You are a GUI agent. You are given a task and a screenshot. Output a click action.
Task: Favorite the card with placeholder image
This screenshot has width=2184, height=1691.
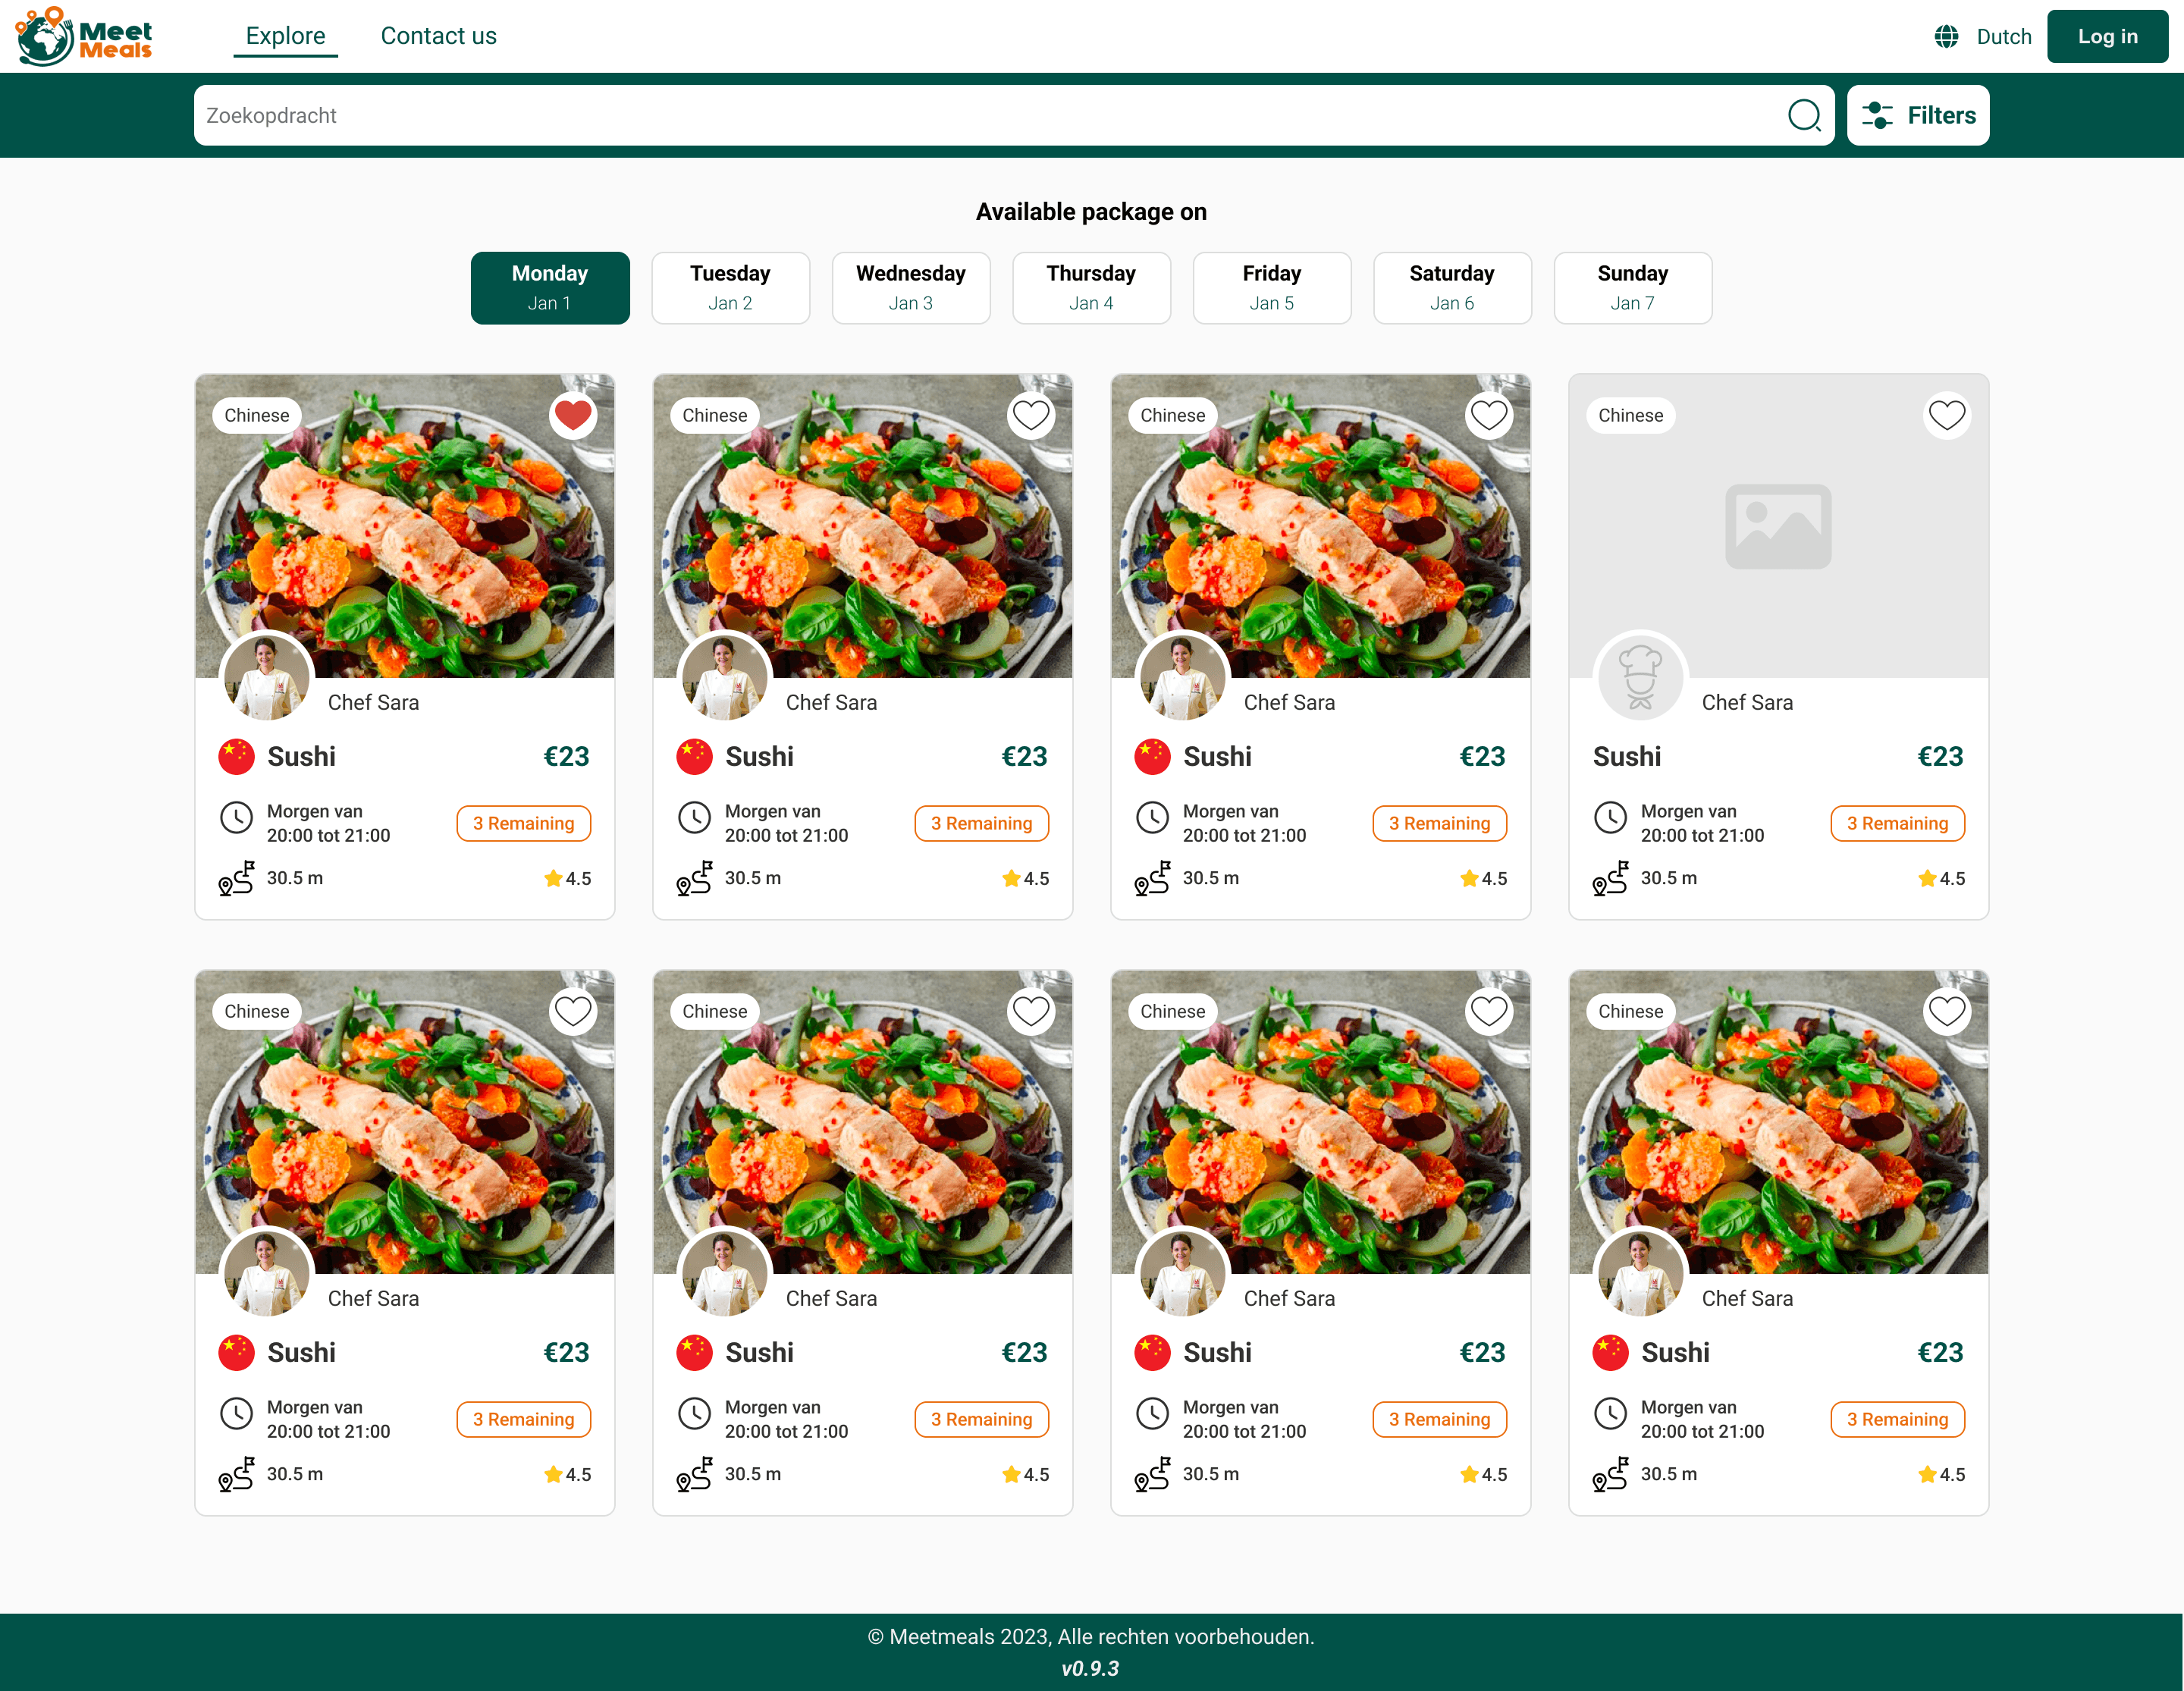point(1946,415)
